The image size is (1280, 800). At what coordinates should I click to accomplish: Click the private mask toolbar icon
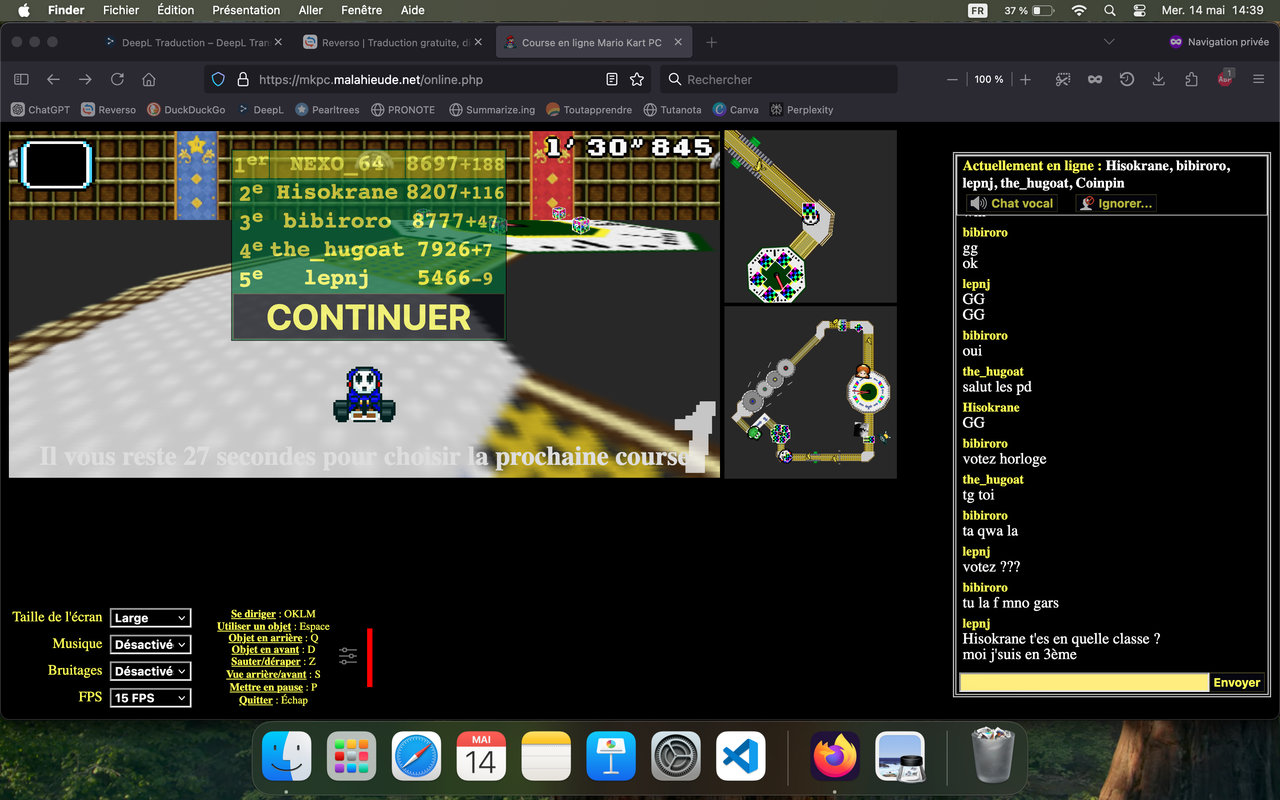pos(1095,79)
